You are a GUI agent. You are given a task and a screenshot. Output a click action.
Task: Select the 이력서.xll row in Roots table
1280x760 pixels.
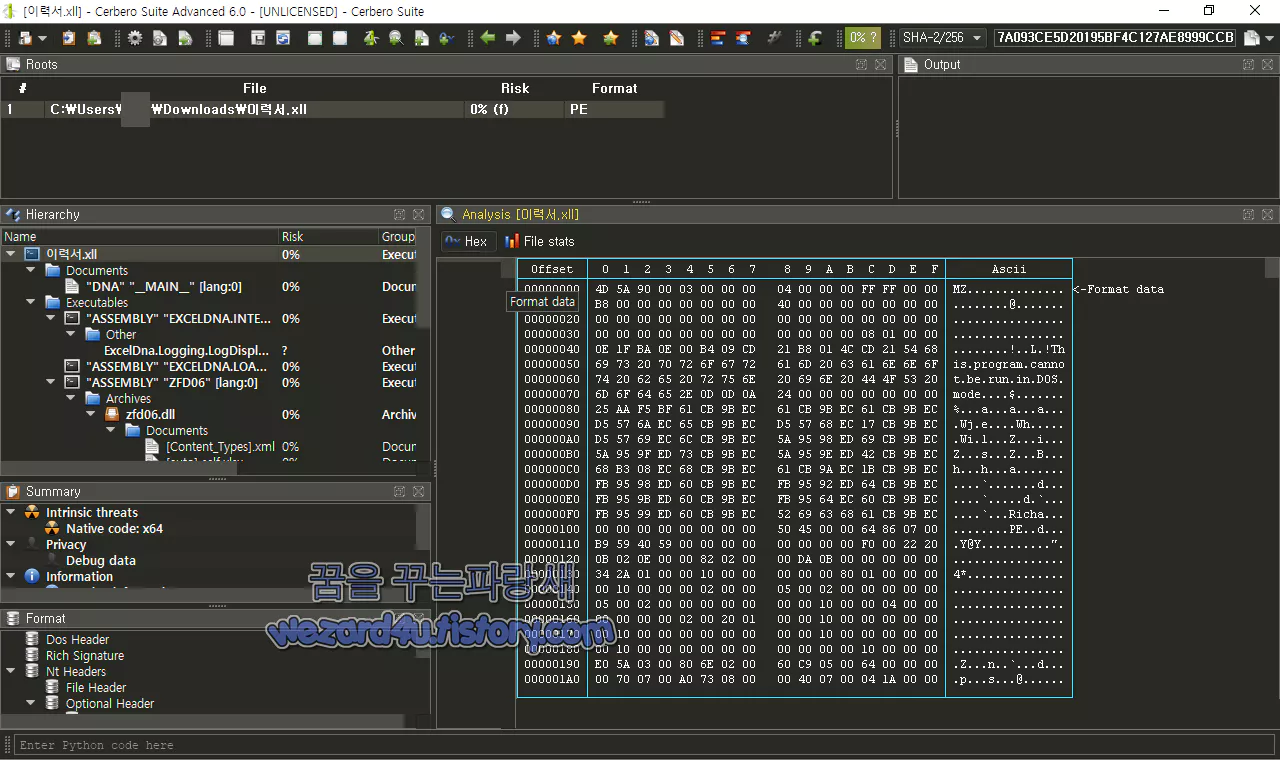(x=333, y=109)
